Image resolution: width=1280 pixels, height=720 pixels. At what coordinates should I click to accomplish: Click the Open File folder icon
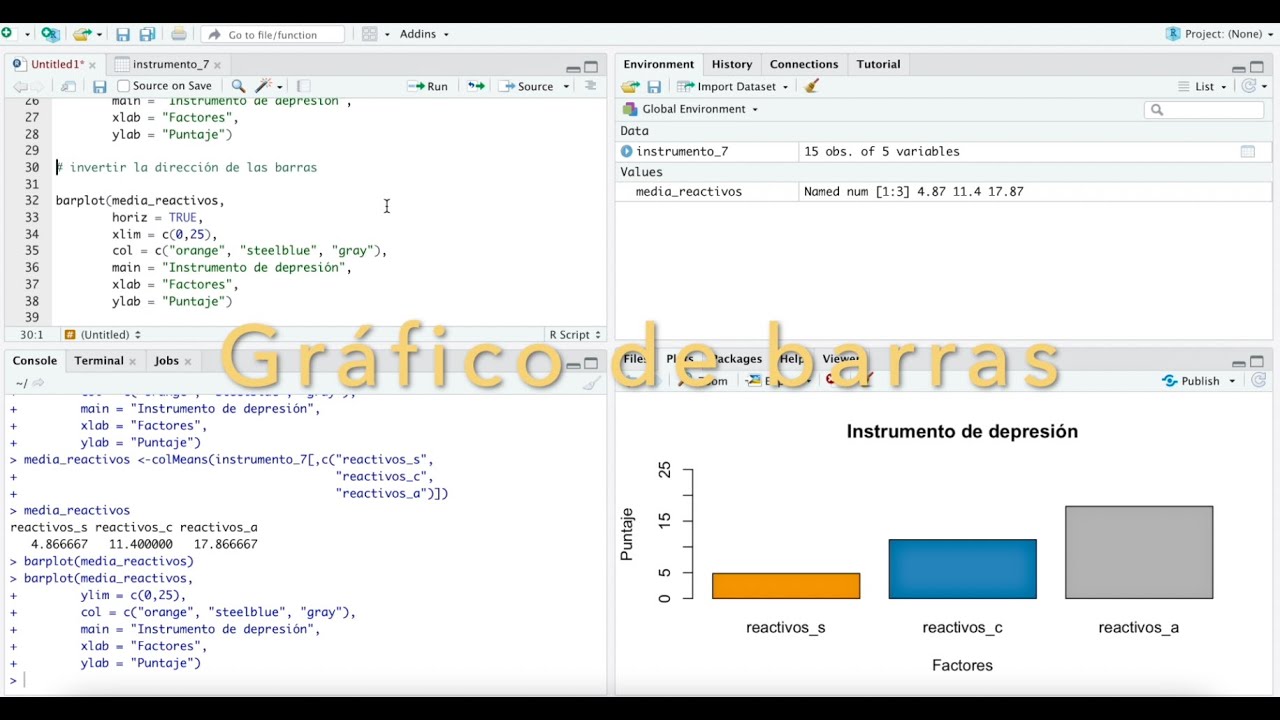[83, 34]
